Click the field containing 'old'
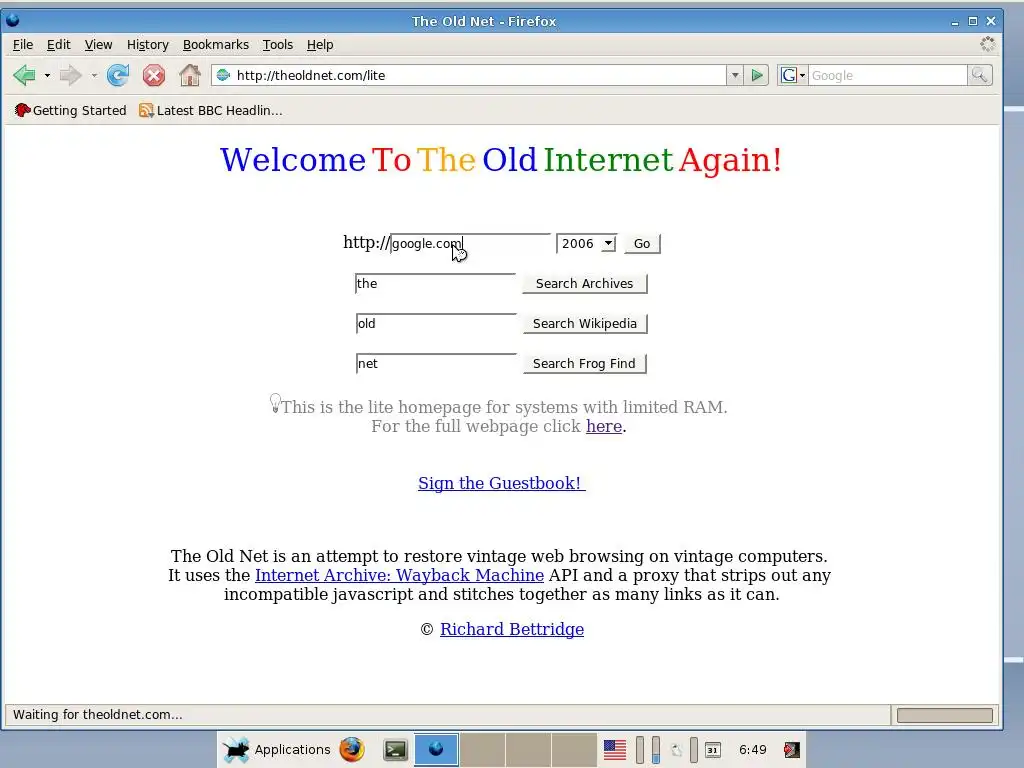1024x768 pixels. [436, 323]
